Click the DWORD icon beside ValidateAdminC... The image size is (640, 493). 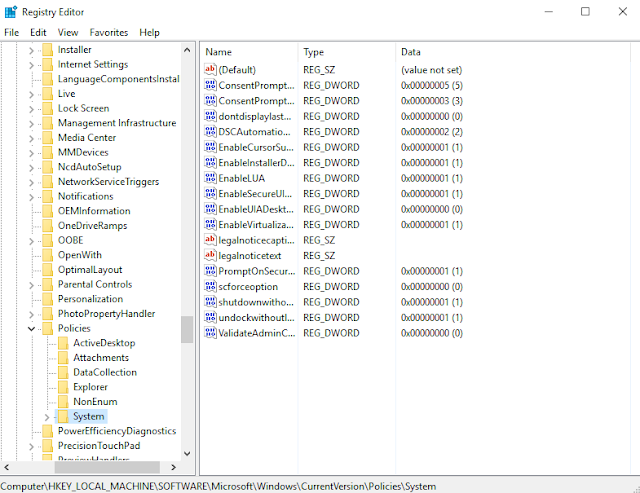pos(210,333)
